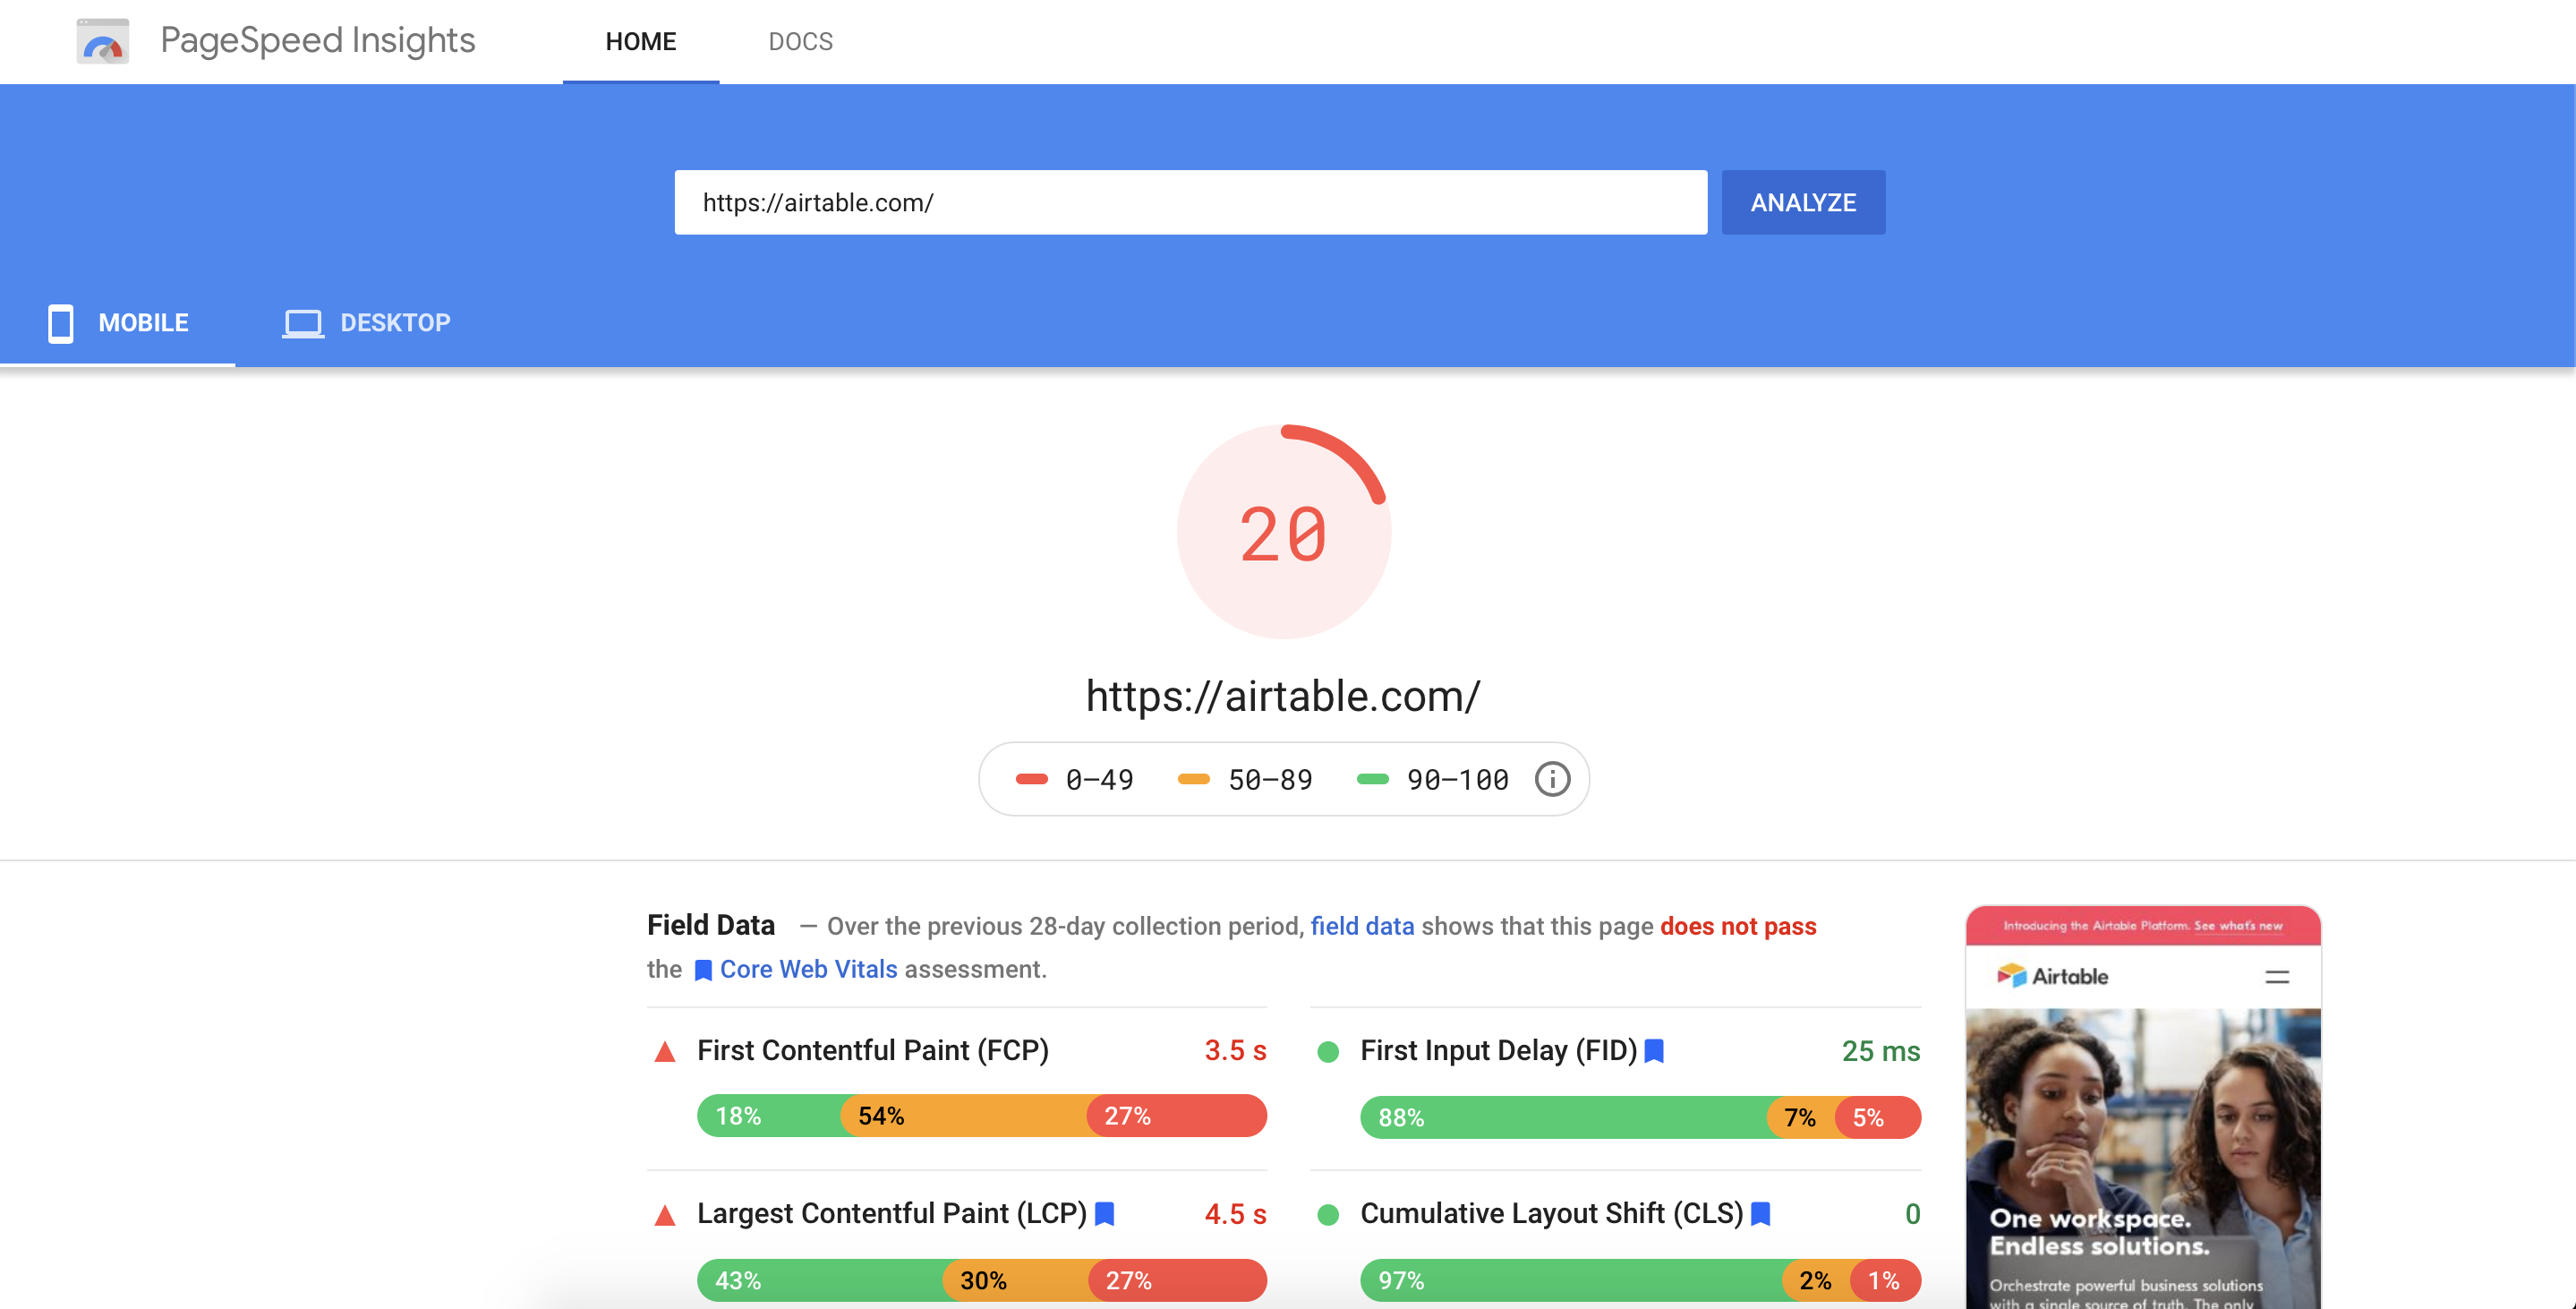Click the hamburger menu icon in Airtable preview

coord(2277,977)
